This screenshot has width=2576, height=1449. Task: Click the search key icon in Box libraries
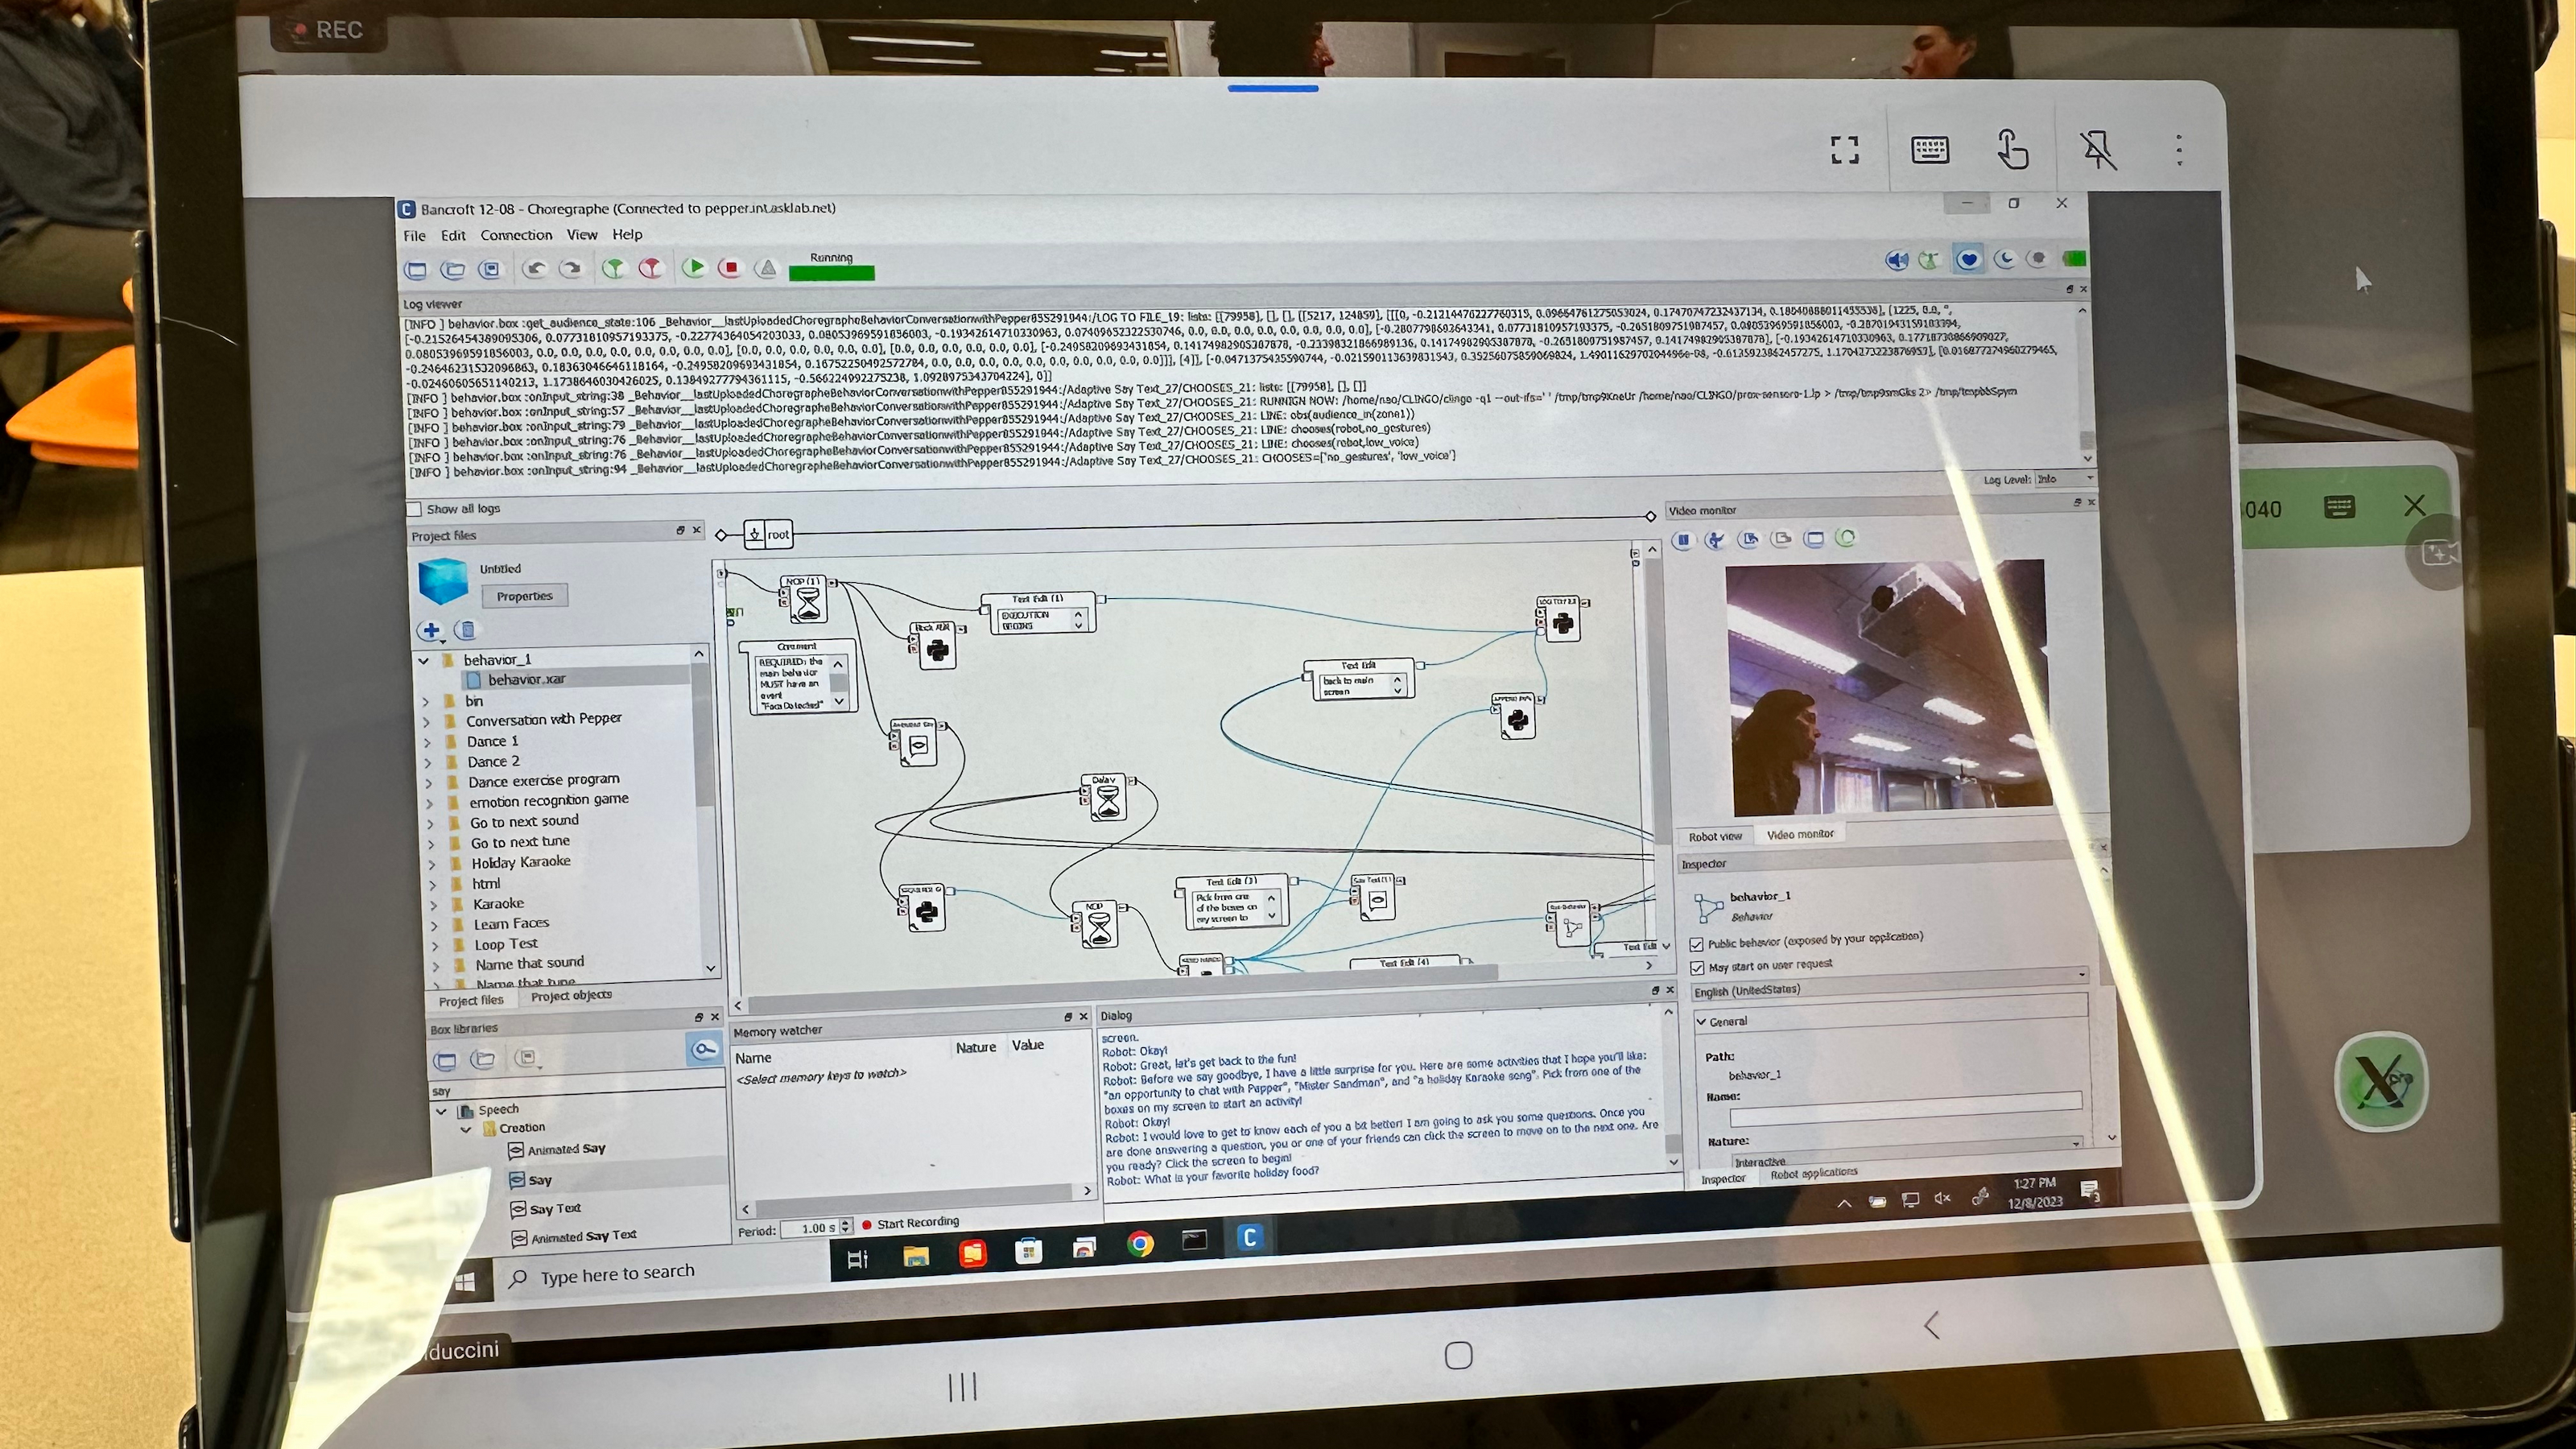705,1049
